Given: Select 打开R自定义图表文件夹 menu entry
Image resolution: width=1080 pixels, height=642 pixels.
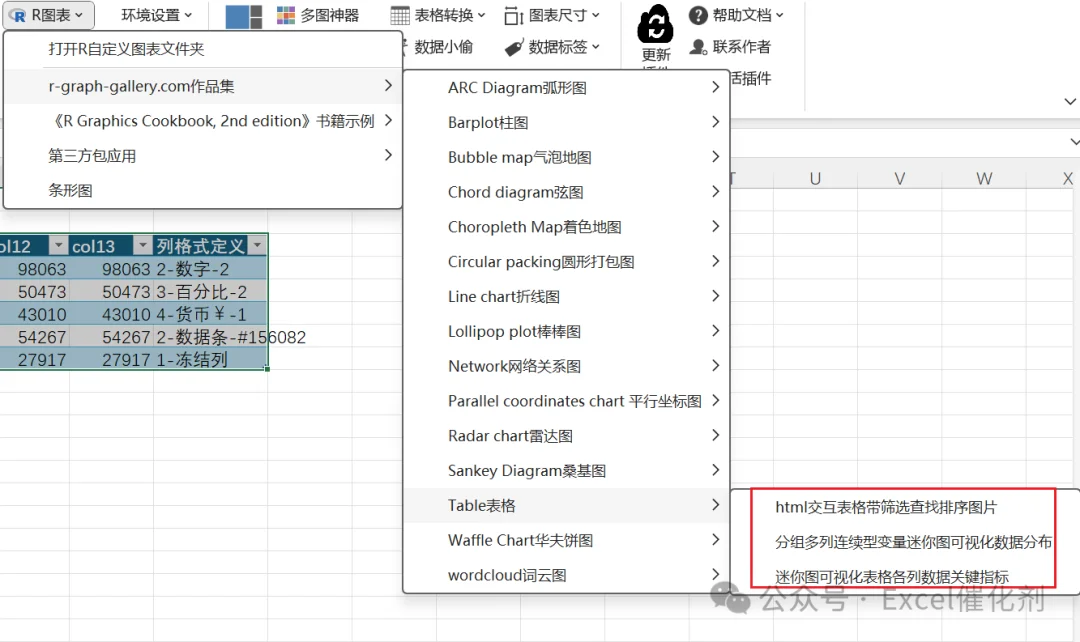Looking at the screenshot, I should tap(203, 49).
